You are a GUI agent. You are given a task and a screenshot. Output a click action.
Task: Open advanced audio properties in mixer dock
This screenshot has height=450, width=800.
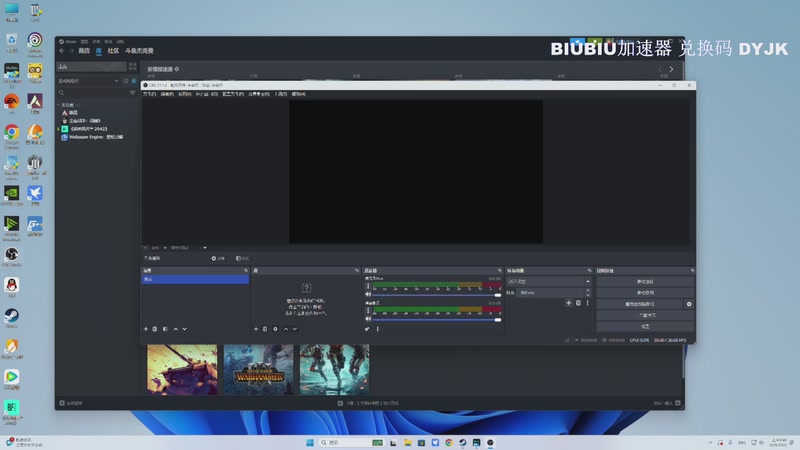[367, 329]
